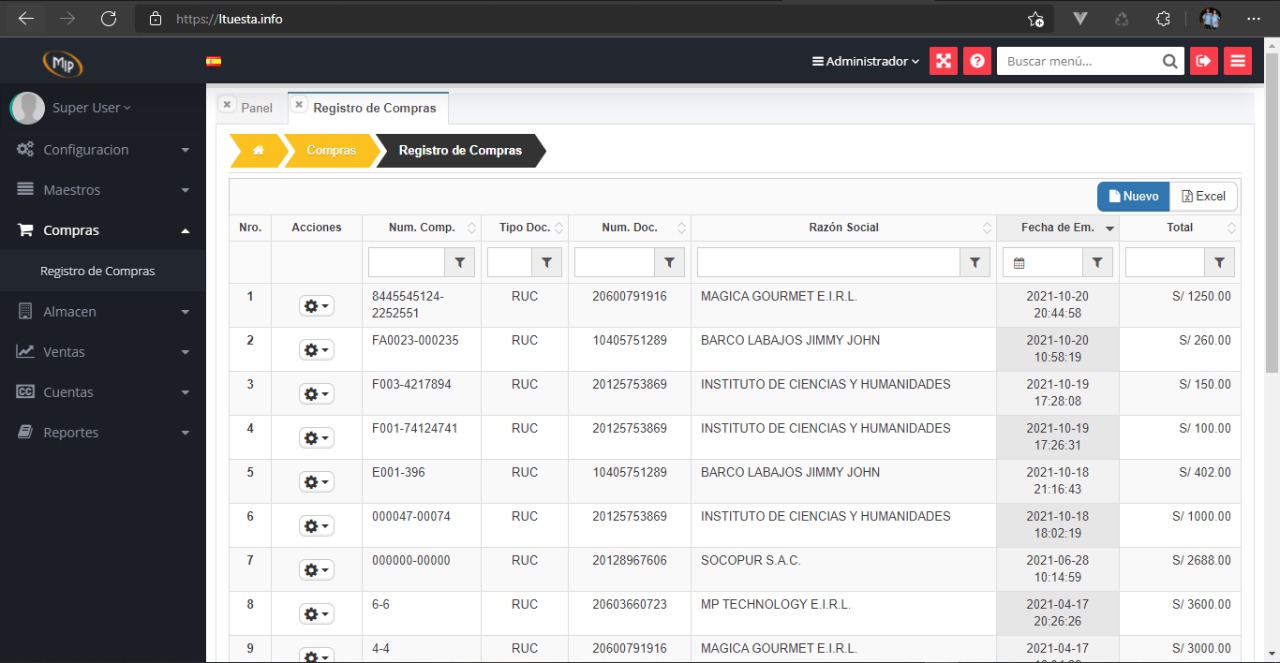
Task: Click the filter icon for Num. Comp.
Action: [459, 262]
